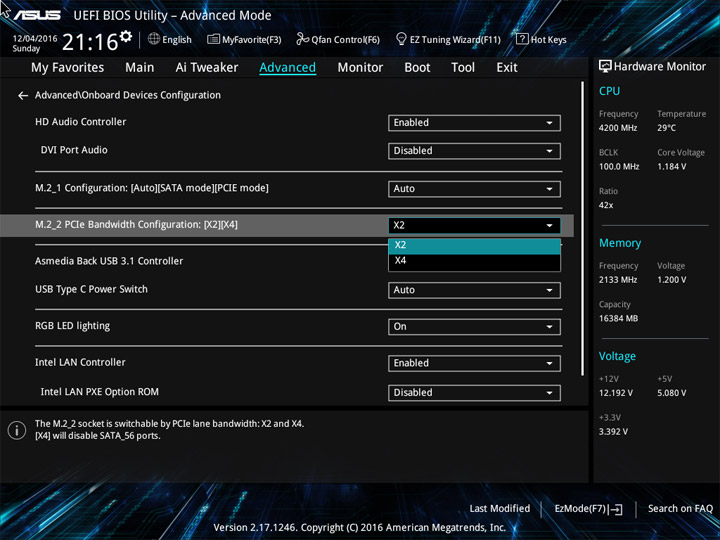Screen dimensions: 720x540
Task: Click Last Modified button
Action: point(500,509)
